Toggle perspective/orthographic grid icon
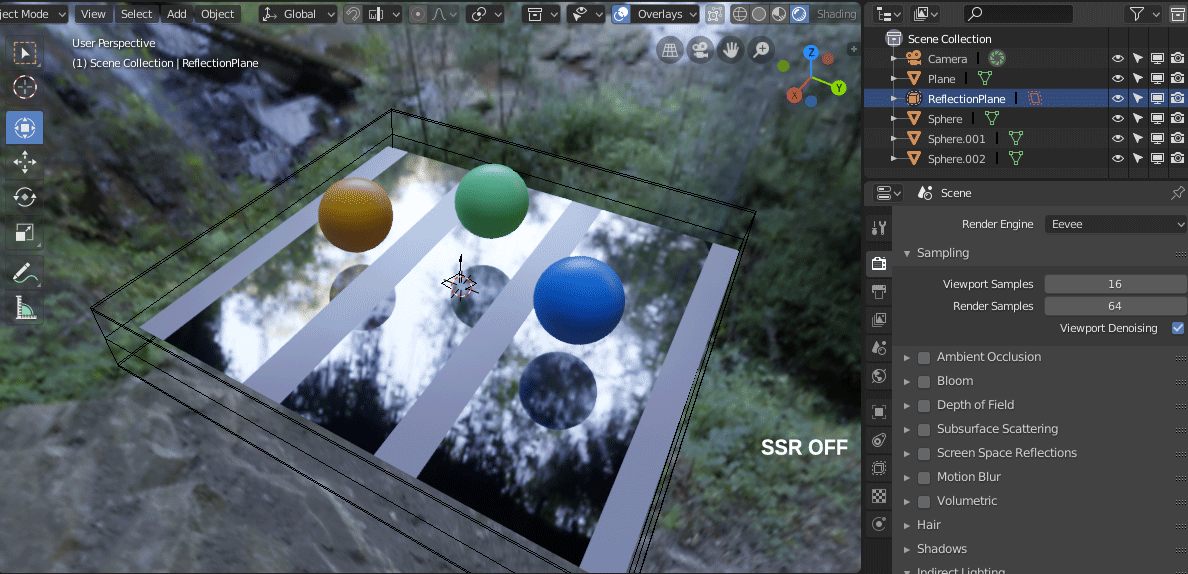1188x574 pixels. click(x=670, y=50)
